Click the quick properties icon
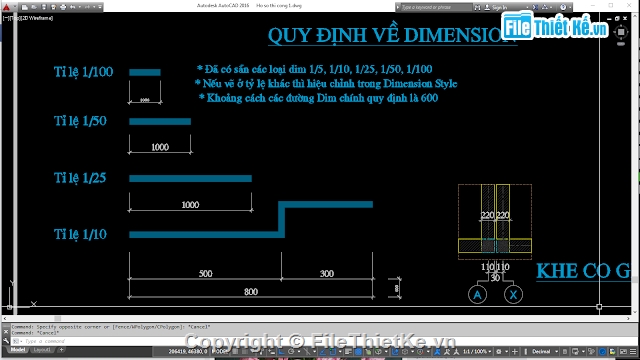Image resolution: width=640 pixels, height=360 pixels. click(564, 351)
